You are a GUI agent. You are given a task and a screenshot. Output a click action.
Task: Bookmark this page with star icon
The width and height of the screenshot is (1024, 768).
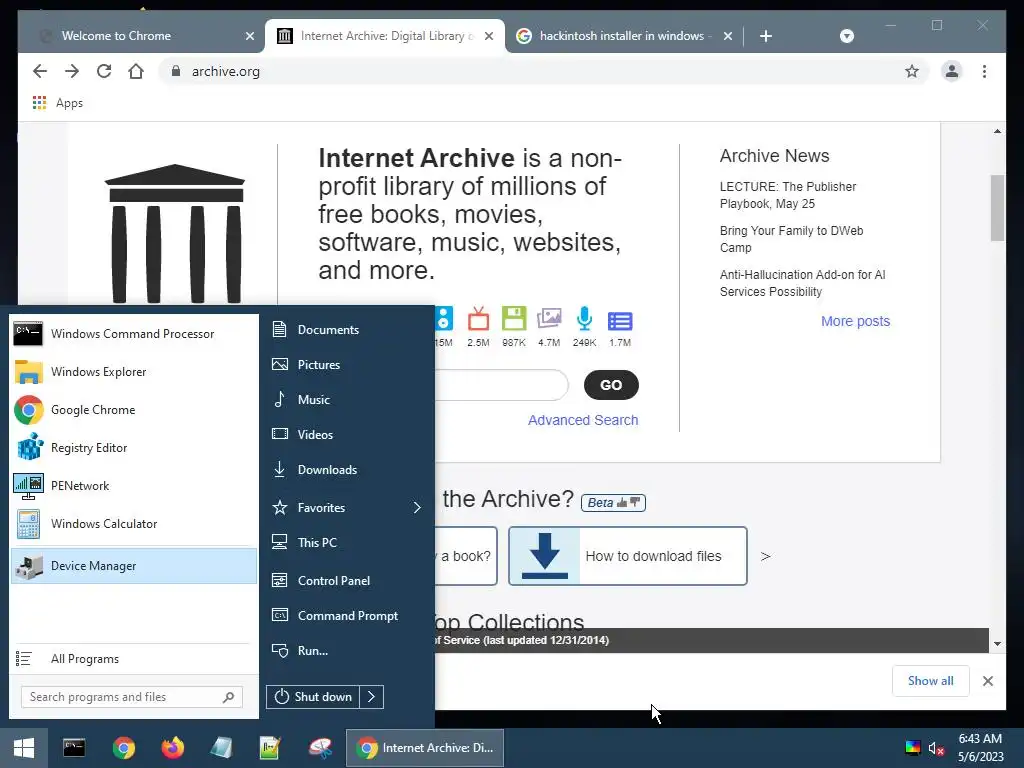(x=912, y=71)
